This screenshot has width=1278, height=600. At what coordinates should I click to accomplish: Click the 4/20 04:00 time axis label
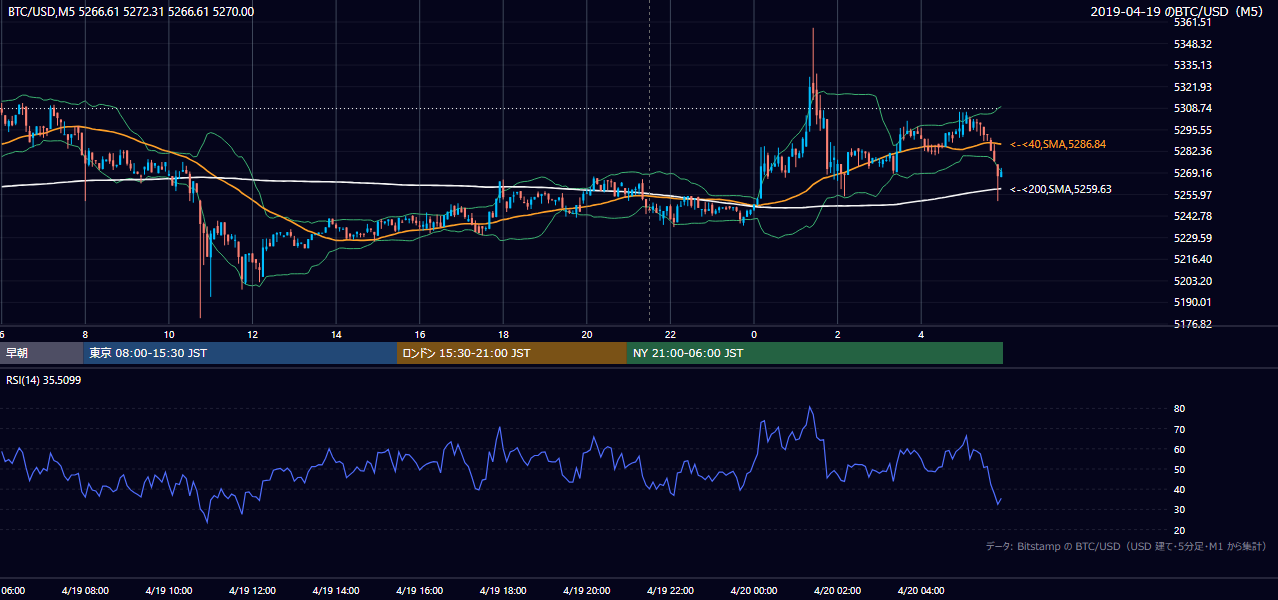(x=921, y=591)
